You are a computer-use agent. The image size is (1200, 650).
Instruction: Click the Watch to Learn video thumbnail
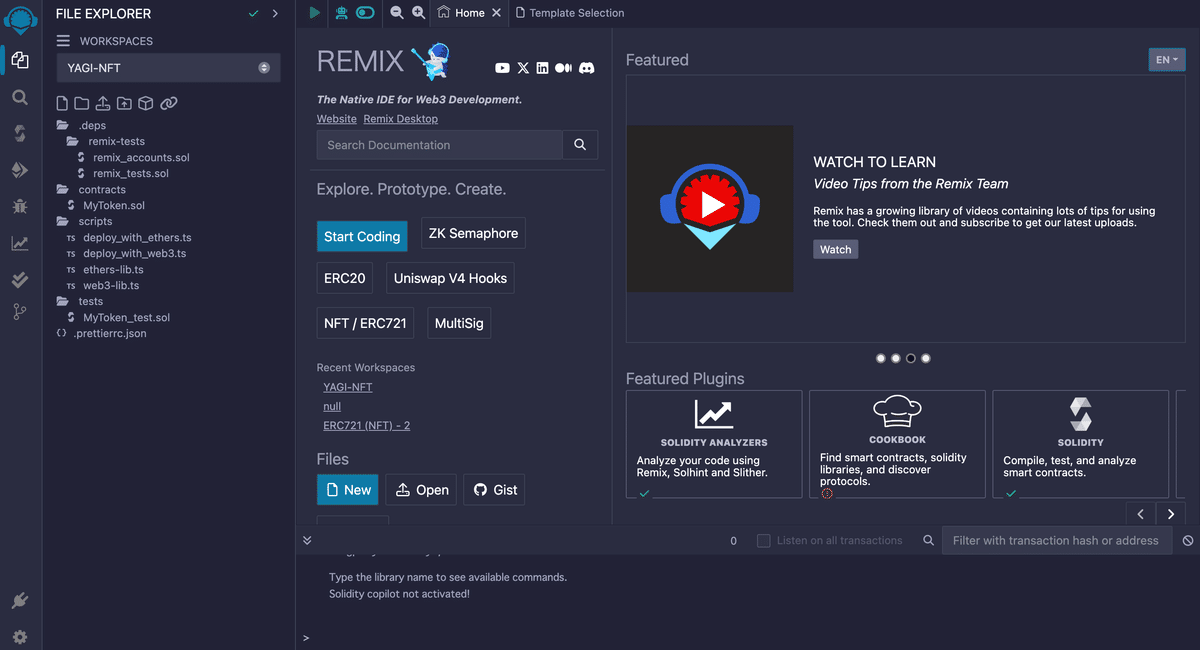[x=710, y=208]
